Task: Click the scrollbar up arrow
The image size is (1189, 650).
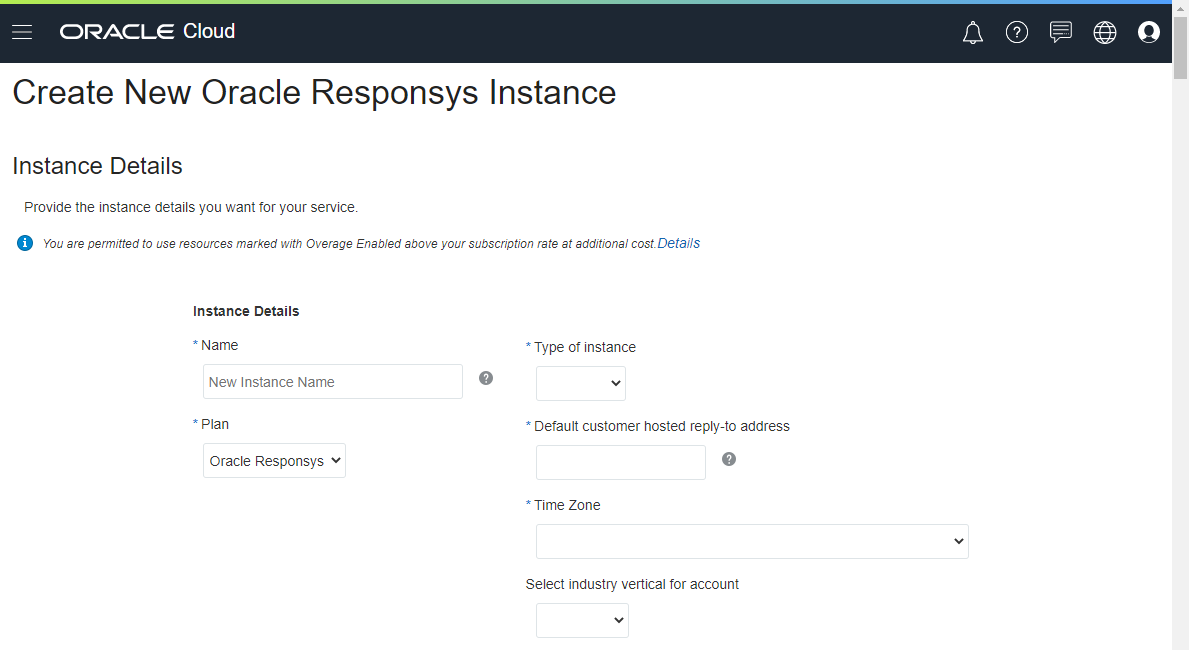Action: tap(1181, 8)
